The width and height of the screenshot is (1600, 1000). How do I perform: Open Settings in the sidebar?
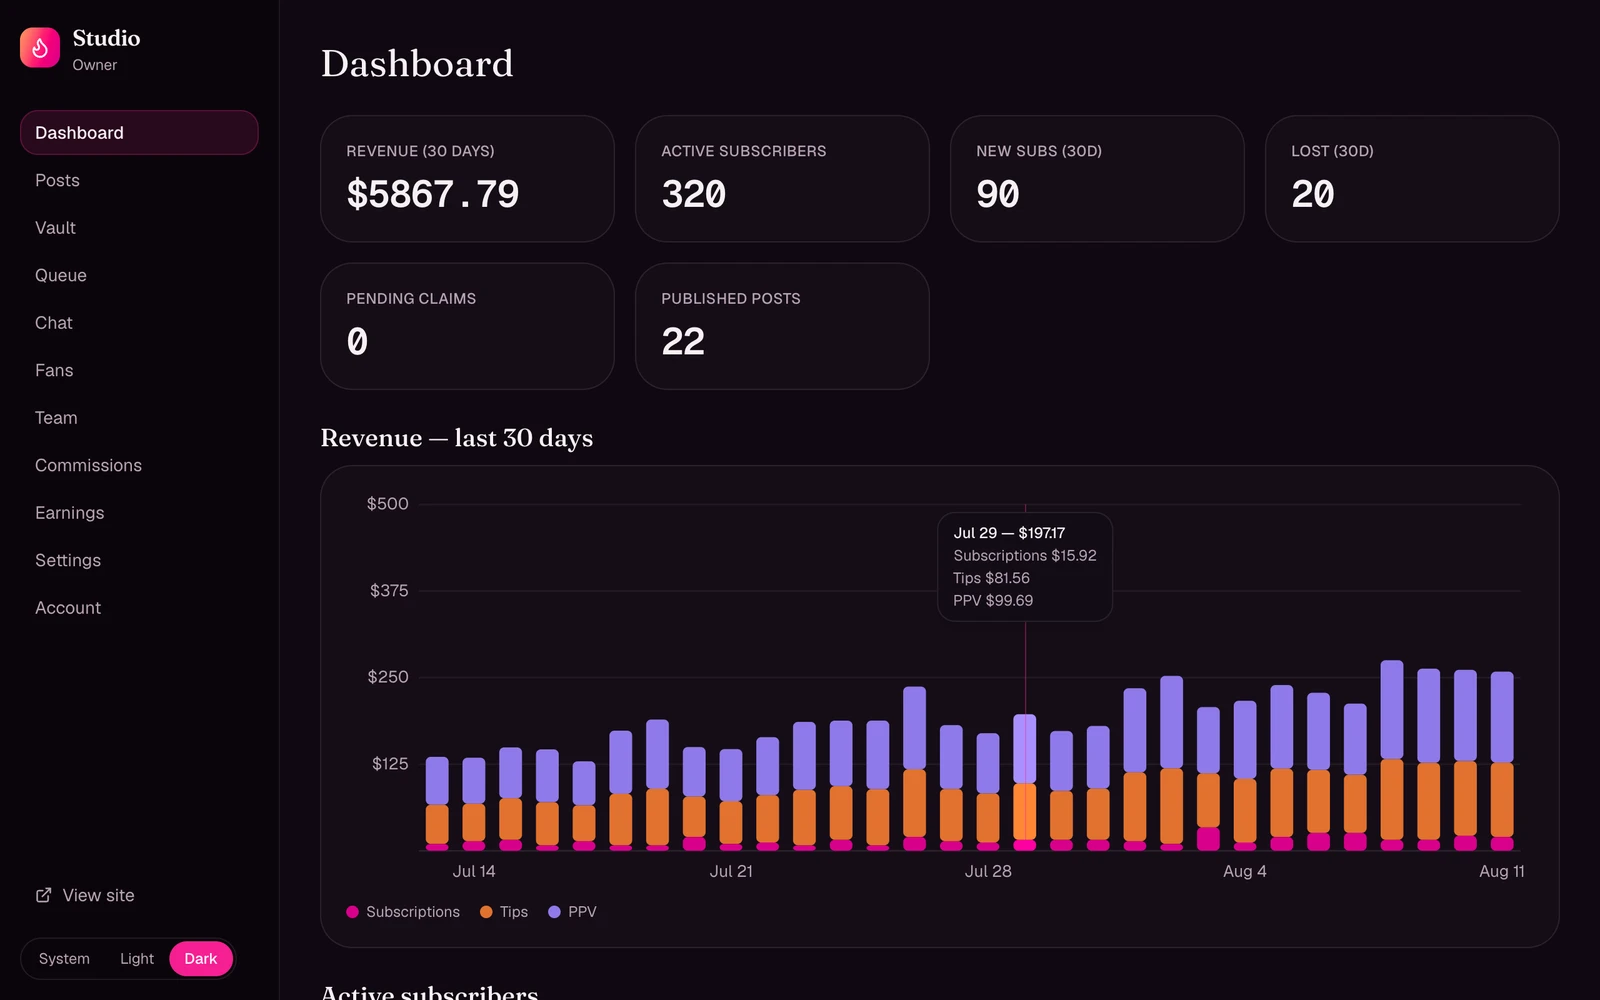point(139,560)
